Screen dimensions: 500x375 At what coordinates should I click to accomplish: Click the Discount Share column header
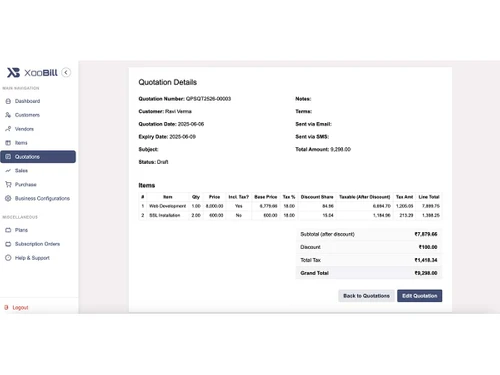pos(317,197)
